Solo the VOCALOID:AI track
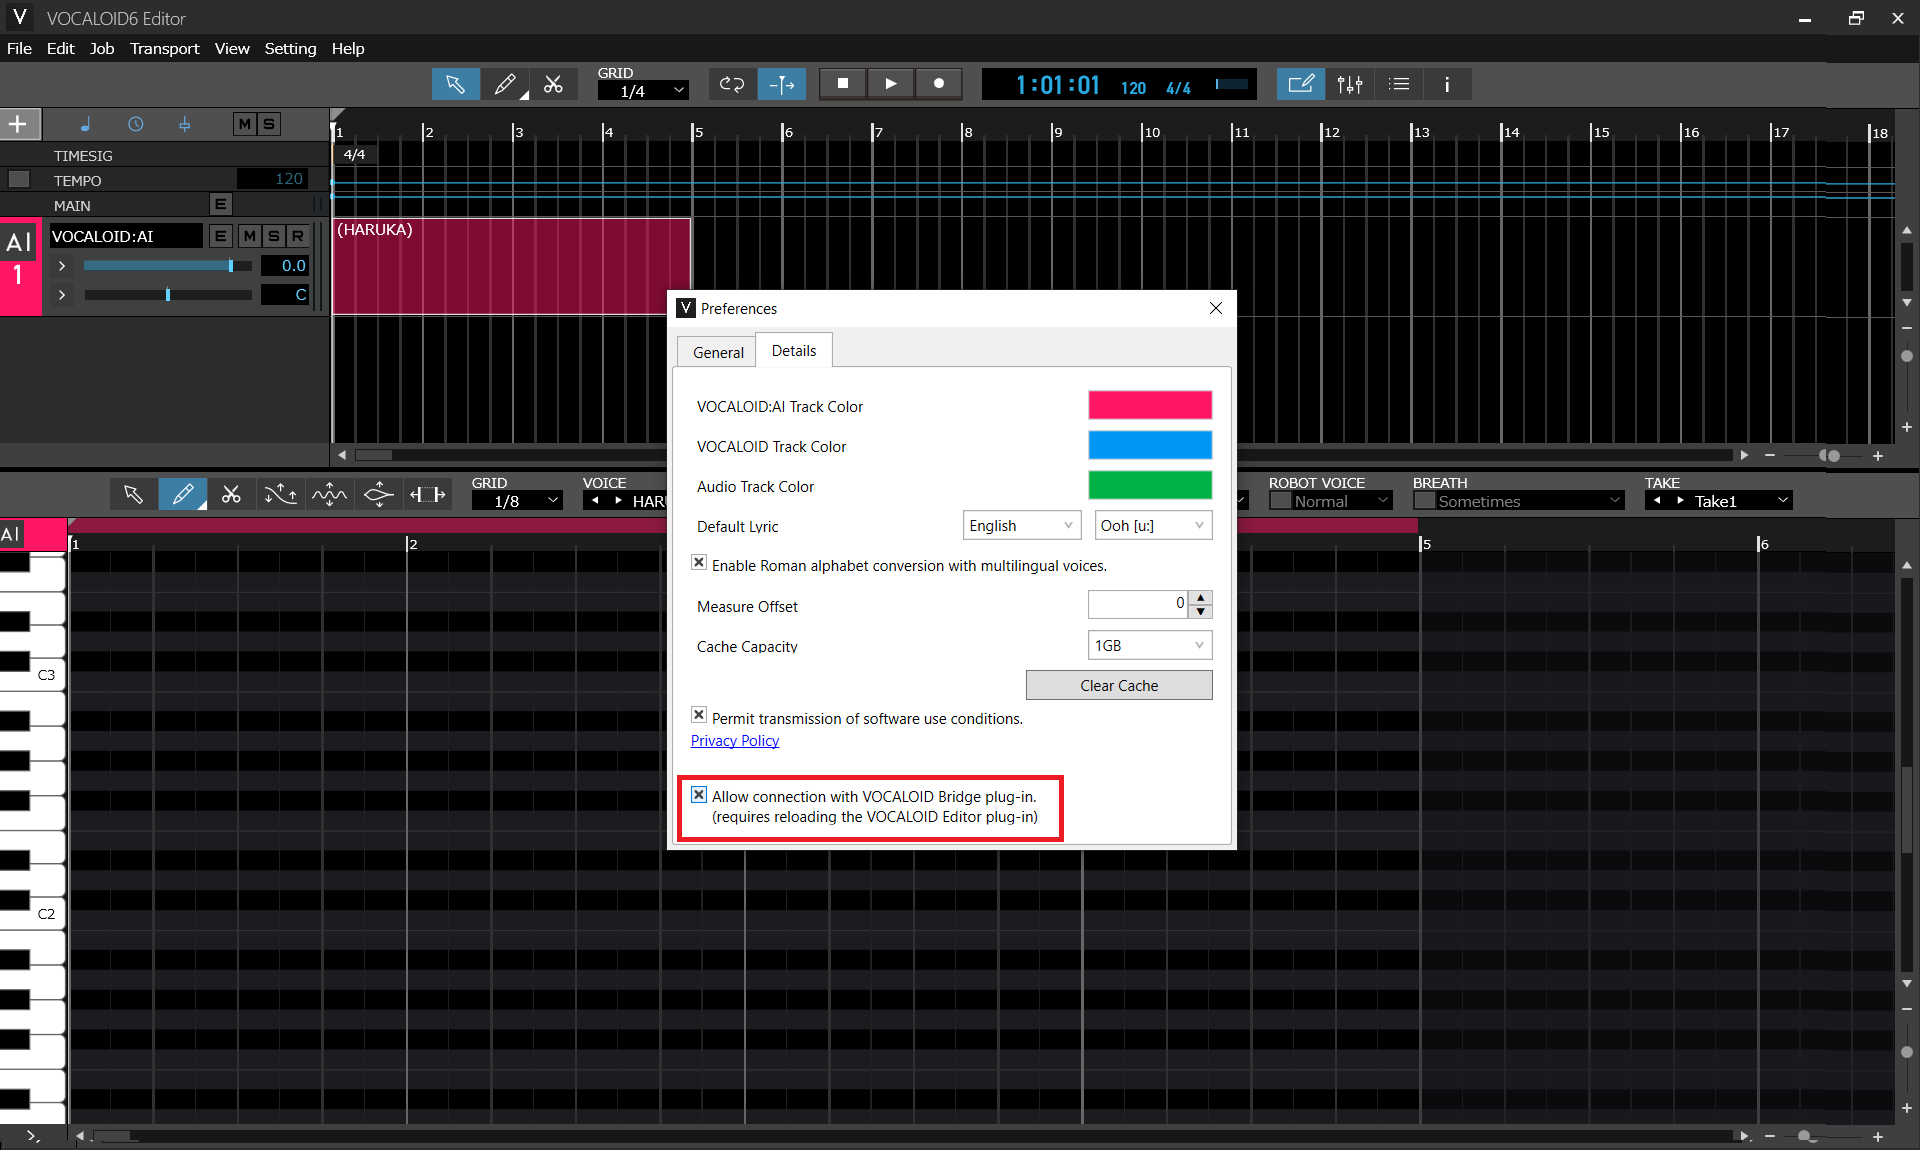Screen dimensions: 1920x1150 tap(273, 236)
